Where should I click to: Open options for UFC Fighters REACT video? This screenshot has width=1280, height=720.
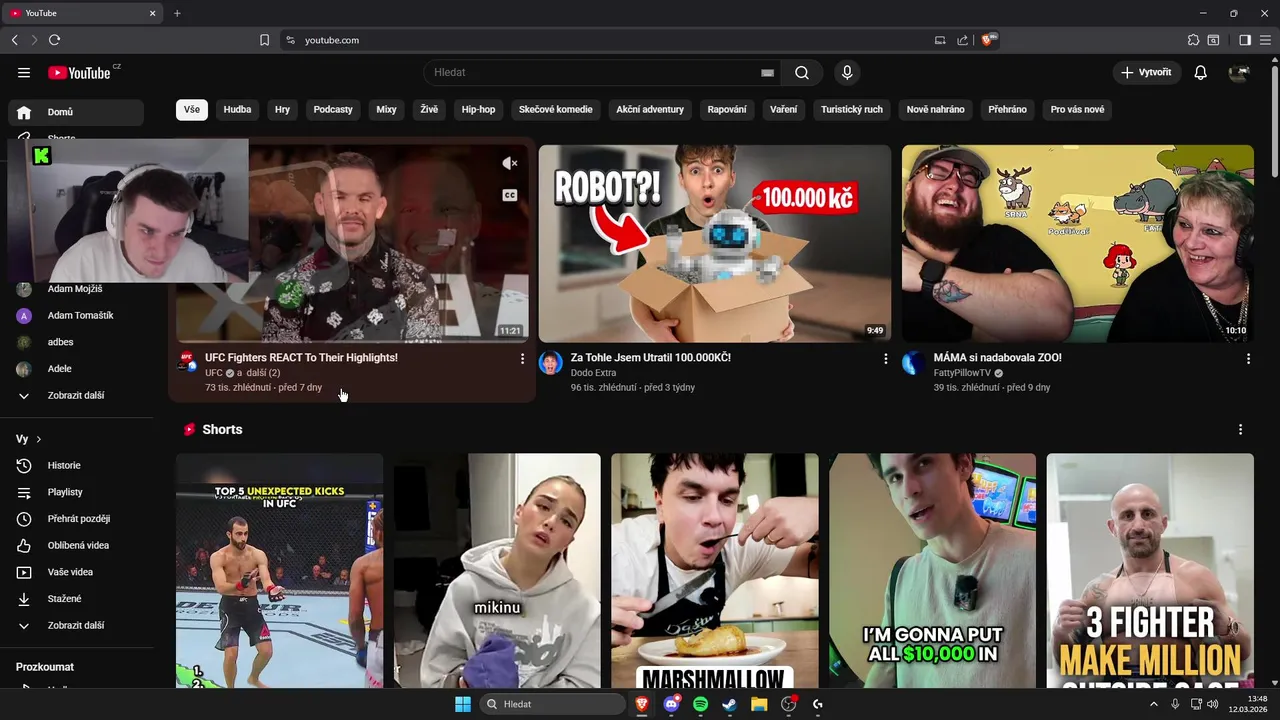(x=522, y=358)
